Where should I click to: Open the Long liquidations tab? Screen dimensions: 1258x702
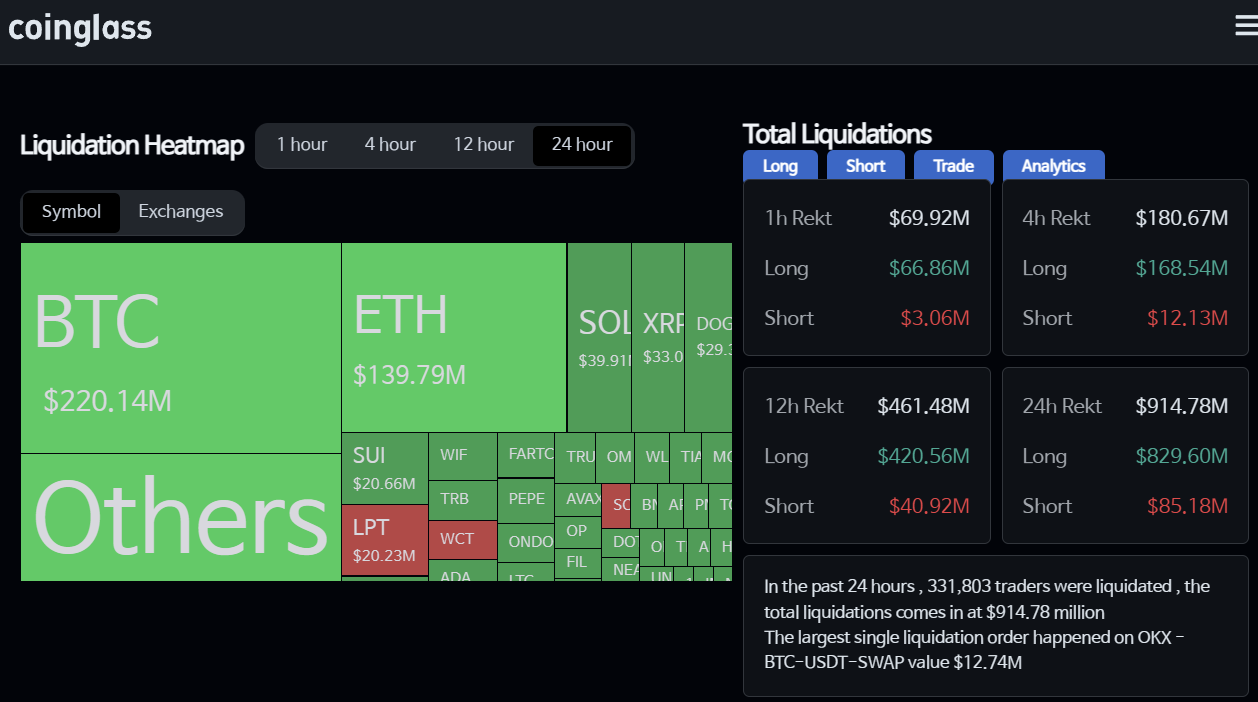pos(780,166)
